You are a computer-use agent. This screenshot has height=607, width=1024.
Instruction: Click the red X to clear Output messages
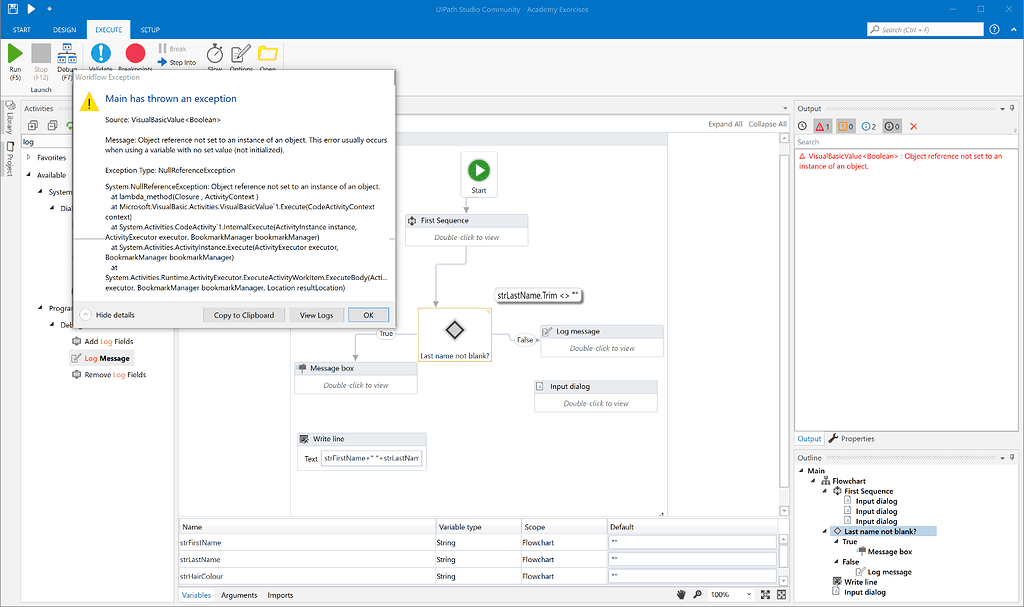913,125
